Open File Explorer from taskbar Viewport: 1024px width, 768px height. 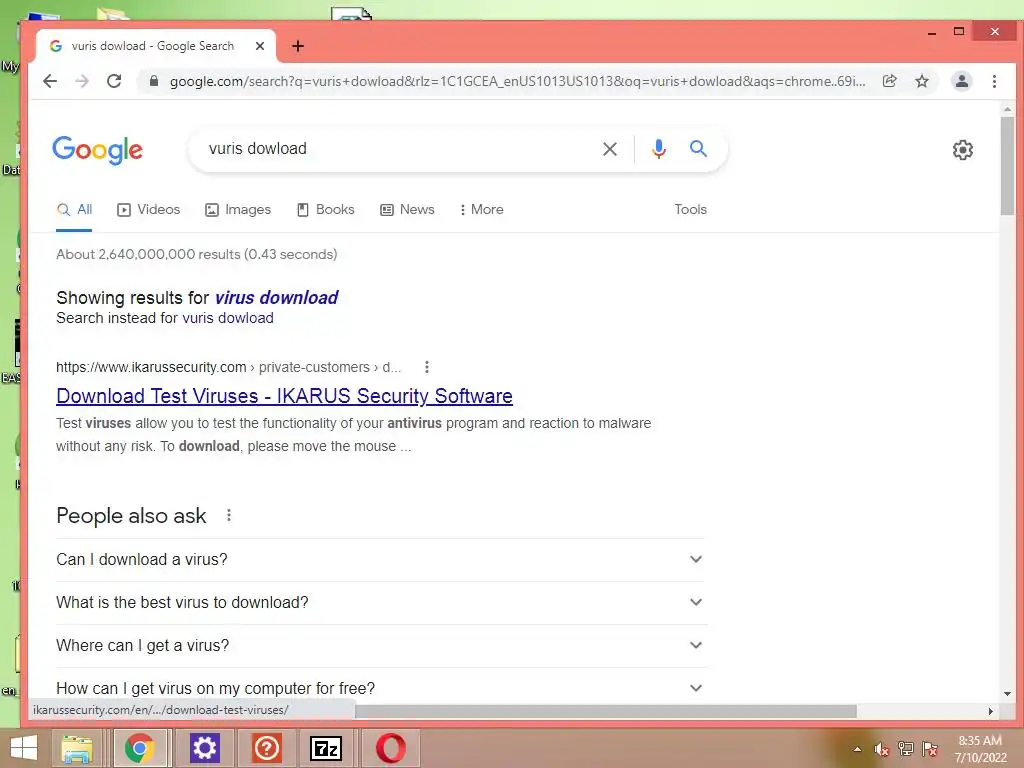77,748
